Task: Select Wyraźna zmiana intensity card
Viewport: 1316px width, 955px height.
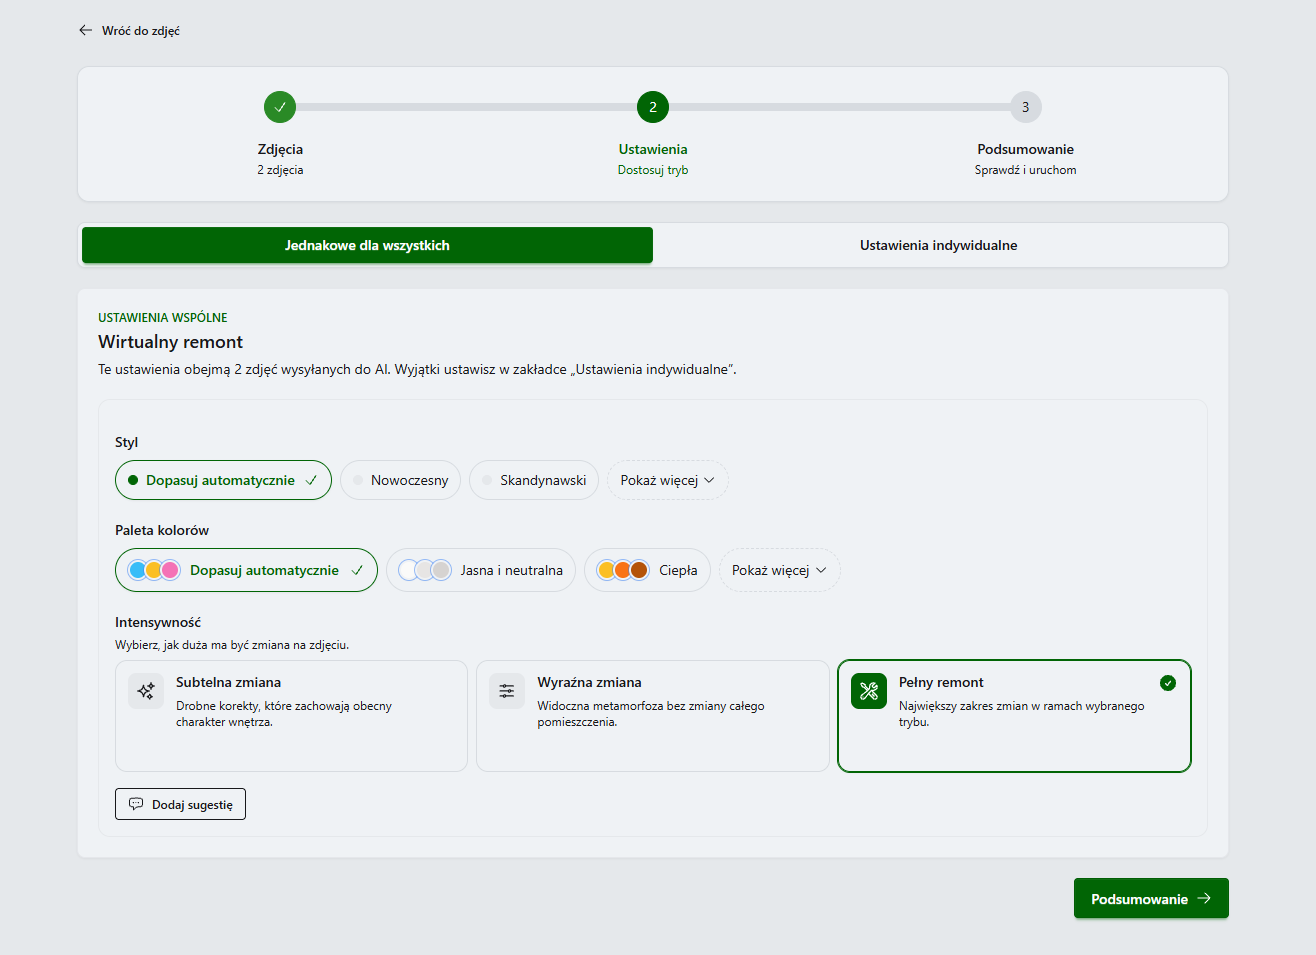Action: coord(653,716)
